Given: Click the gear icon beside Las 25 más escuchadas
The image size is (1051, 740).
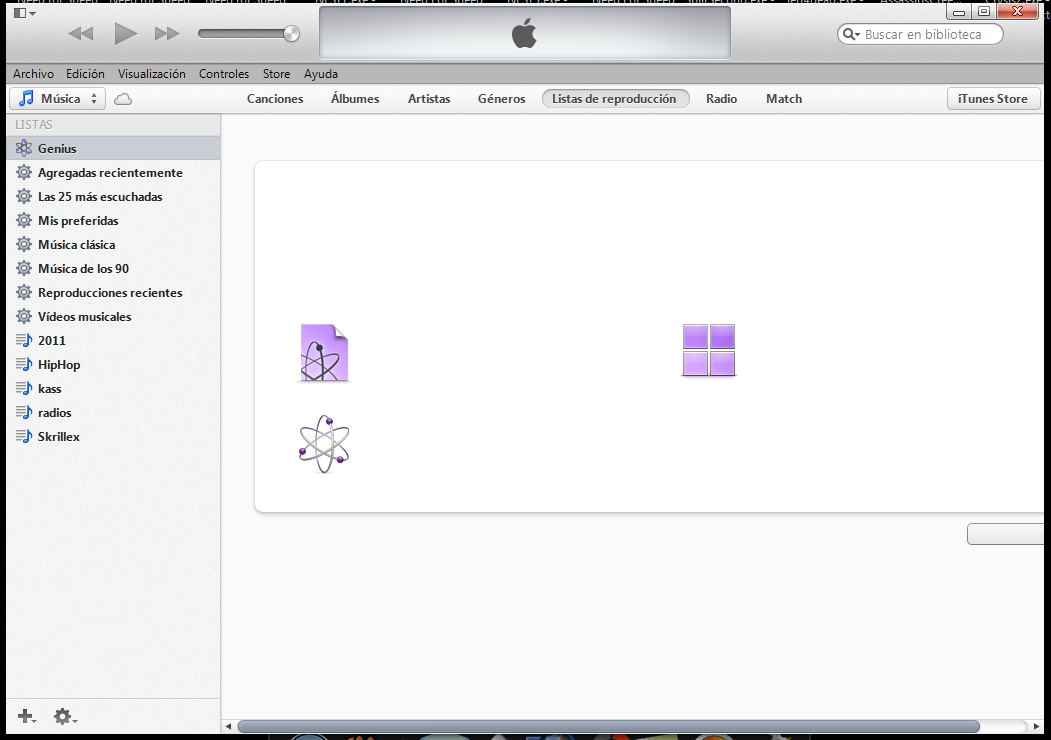Looking at the screenshot, I should [24, 196].
